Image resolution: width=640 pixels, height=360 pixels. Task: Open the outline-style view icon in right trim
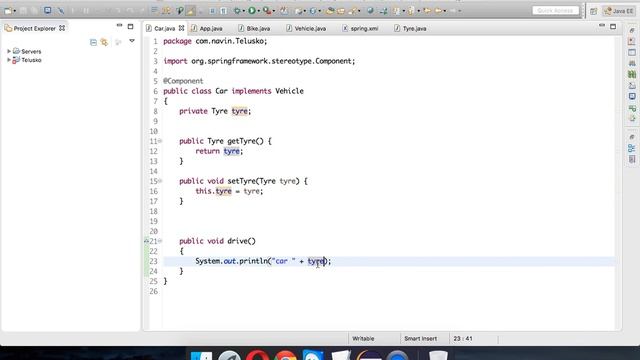coord(632,148)
